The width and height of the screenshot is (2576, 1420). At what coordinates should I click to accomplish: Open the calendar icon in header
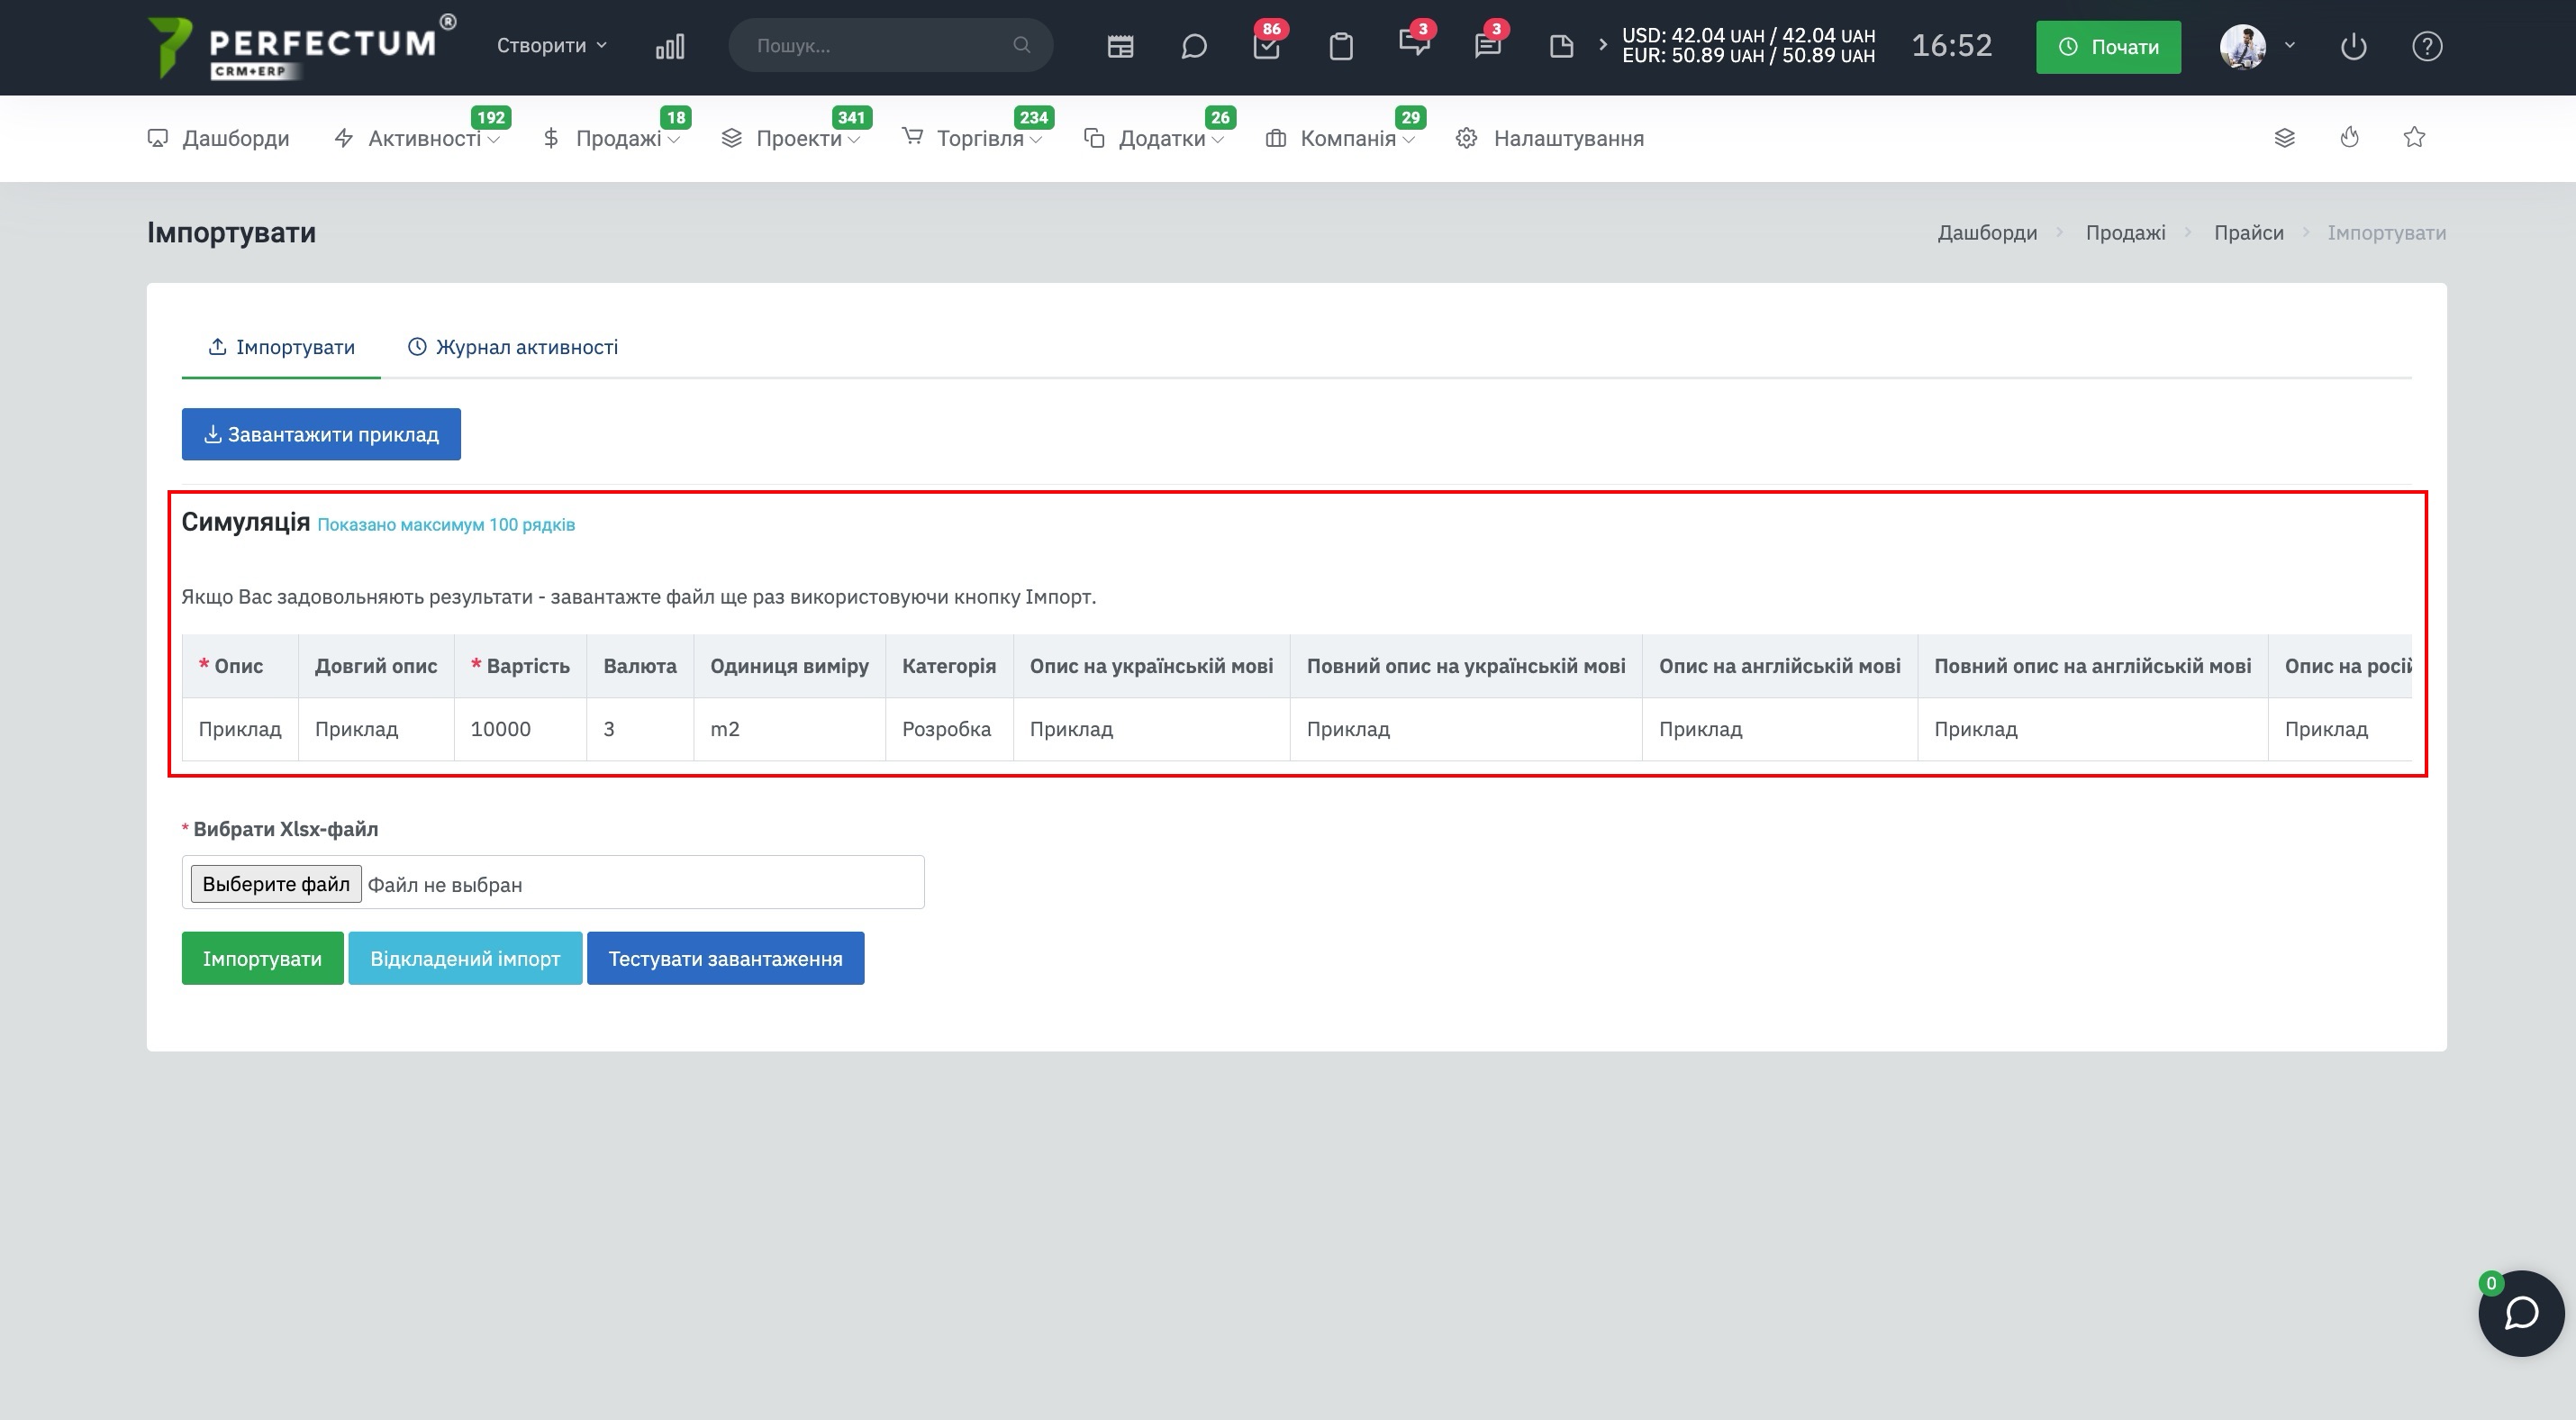pyautogui.click(x=1120, y=46)
